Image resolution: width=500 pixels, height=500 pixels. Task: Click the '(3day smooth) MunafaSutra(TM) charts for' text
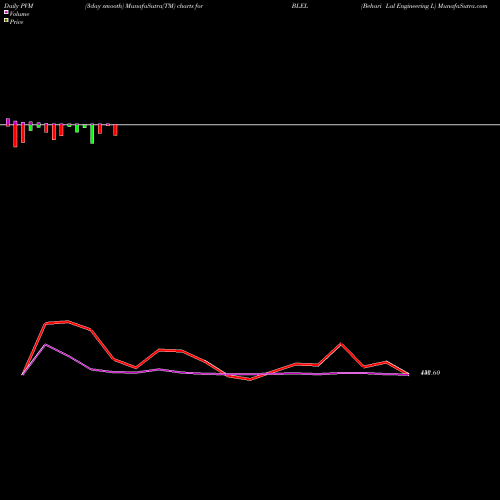(x=144, y=6)
